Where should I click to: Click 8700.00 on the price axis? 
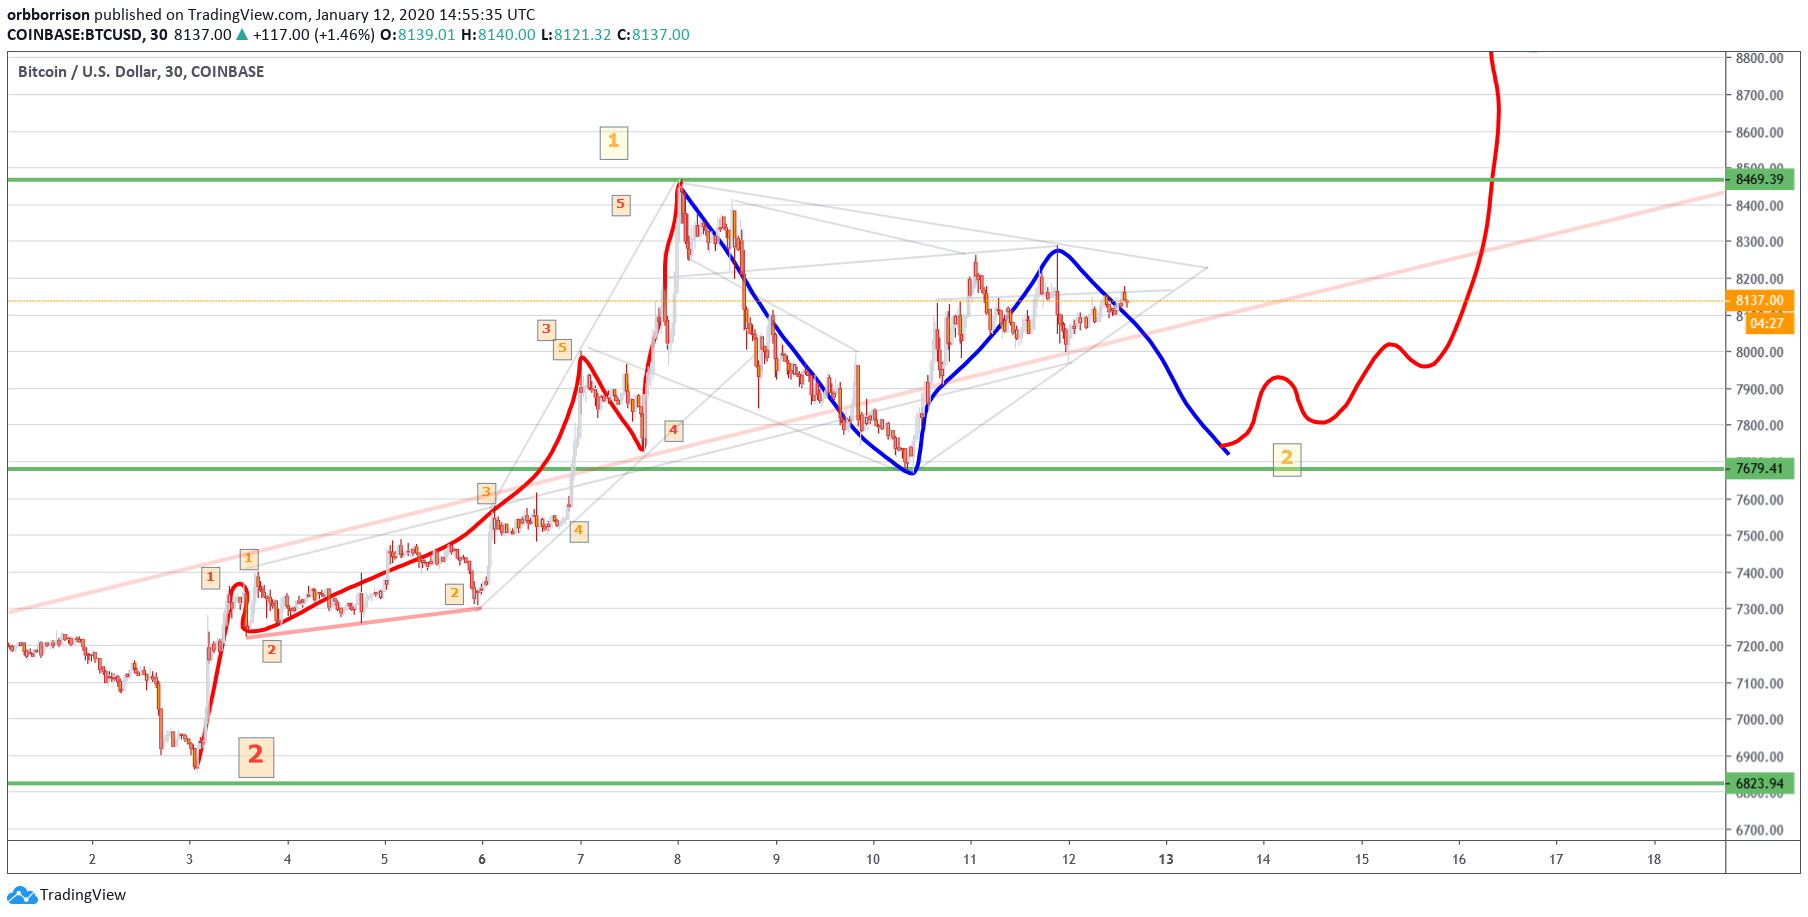click(1759, 96)
